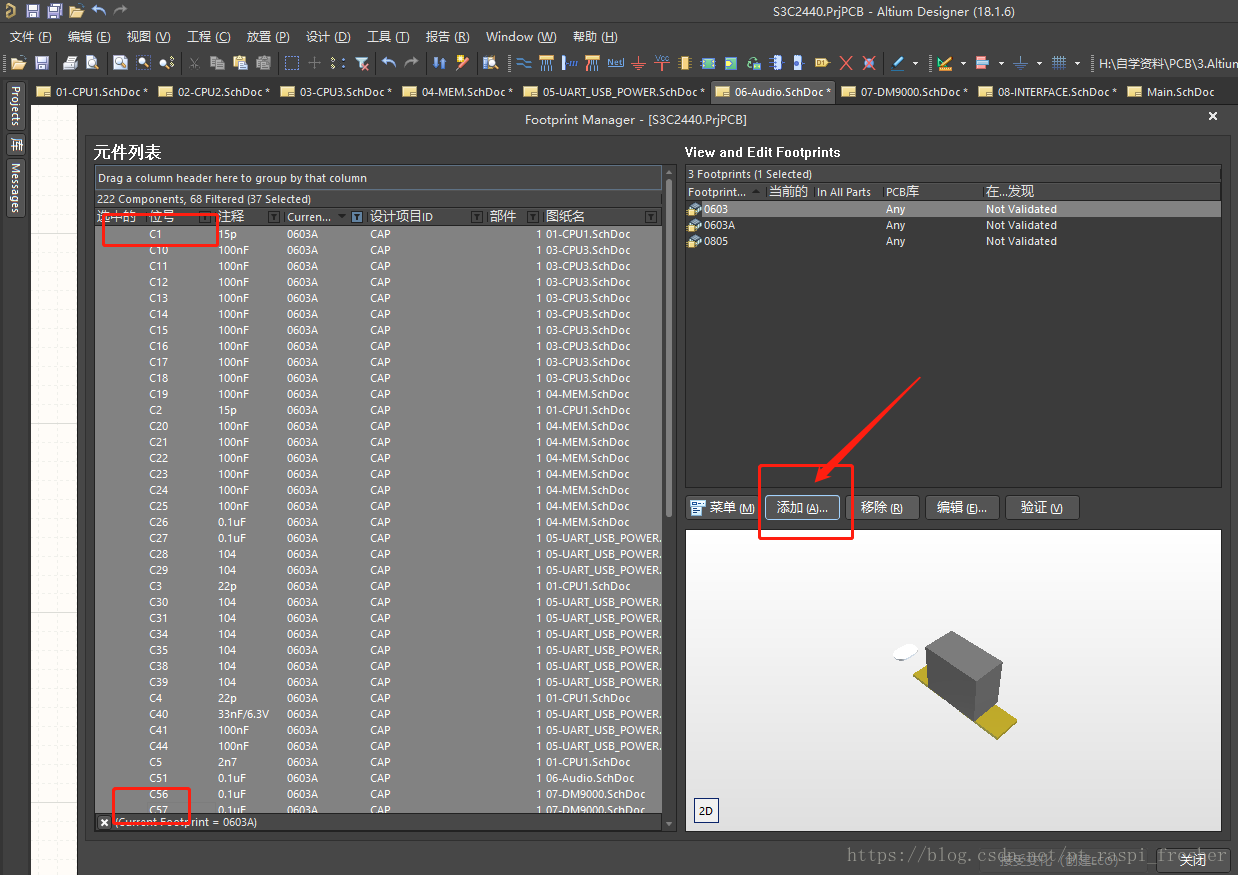Click the 验证 (V) button
The image size is (1238, 875).
point(1042,507)
